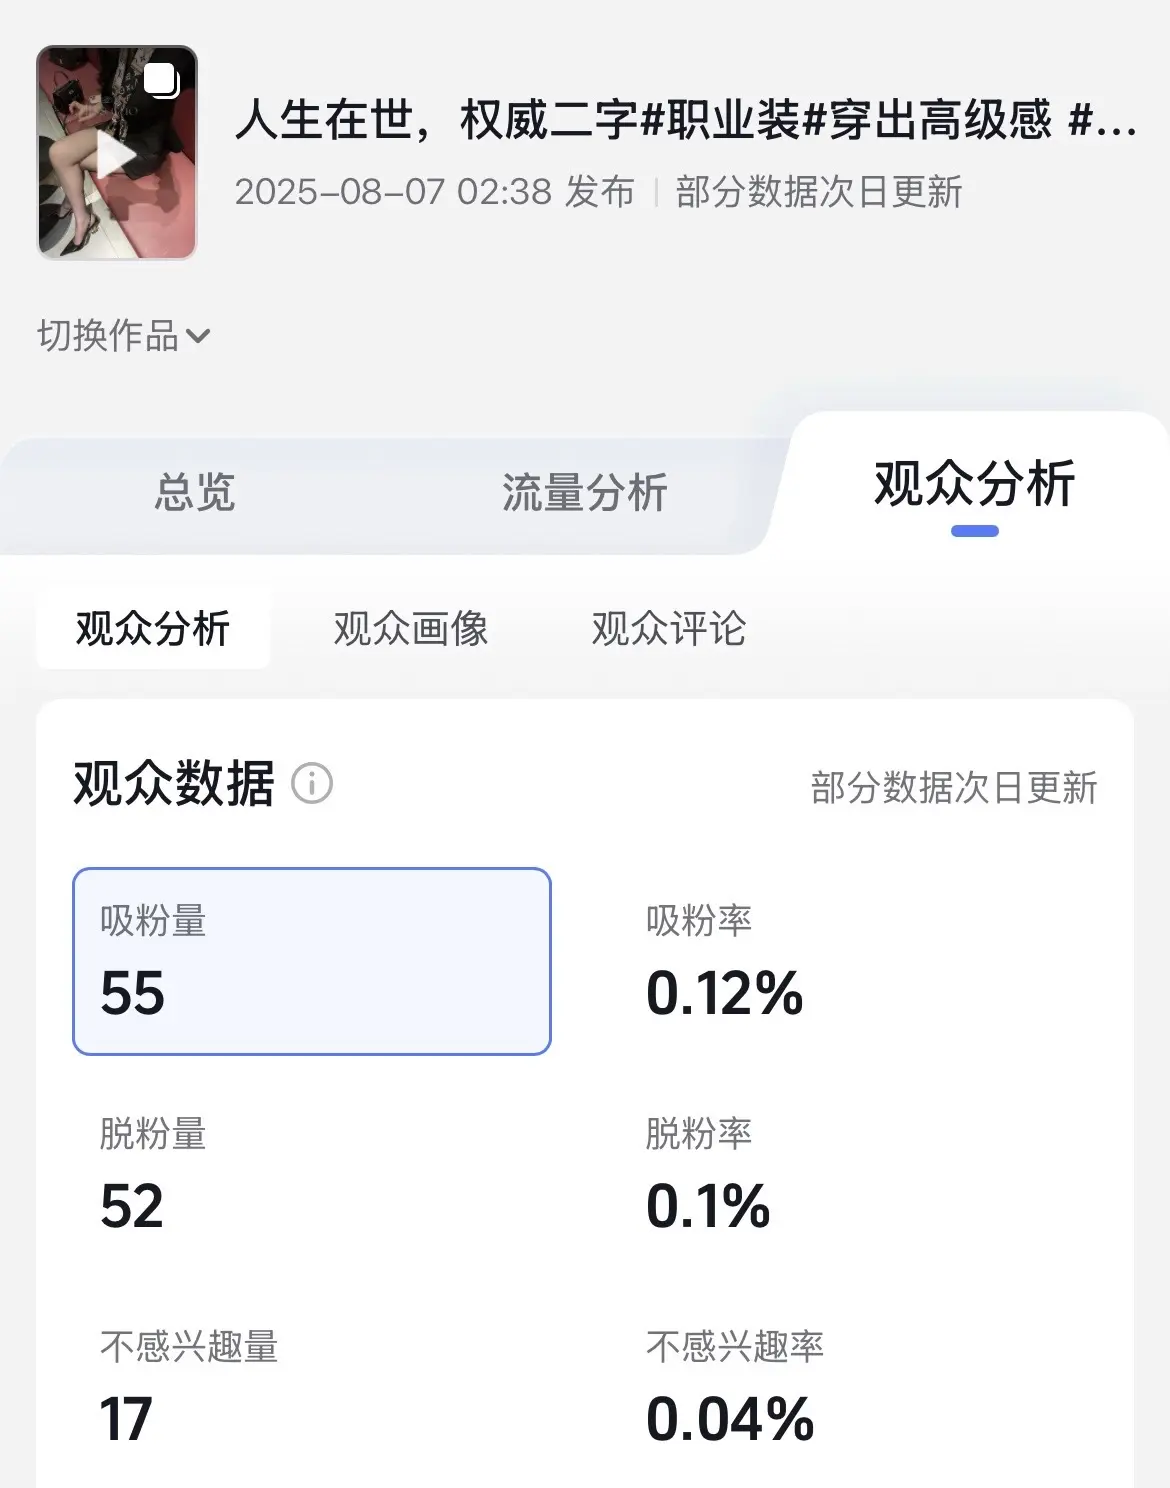The image size is (1170, 1488).
Task: Click the info icon beside 观众数据
Action: pyautogui.click(x=312, y=783)
